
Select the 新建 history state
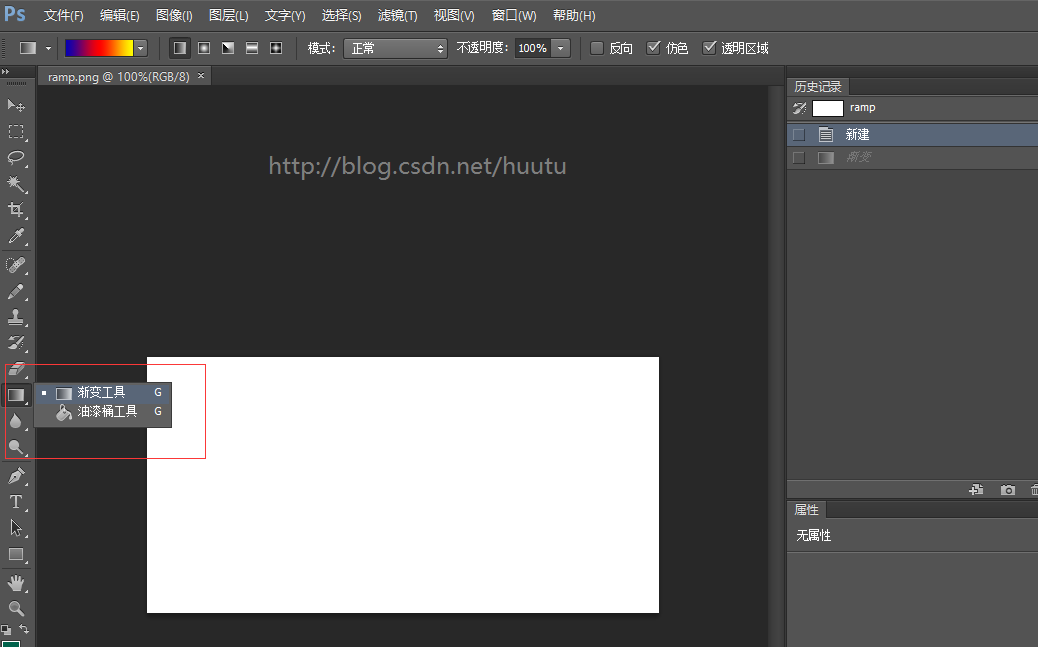tap(912, 134)
